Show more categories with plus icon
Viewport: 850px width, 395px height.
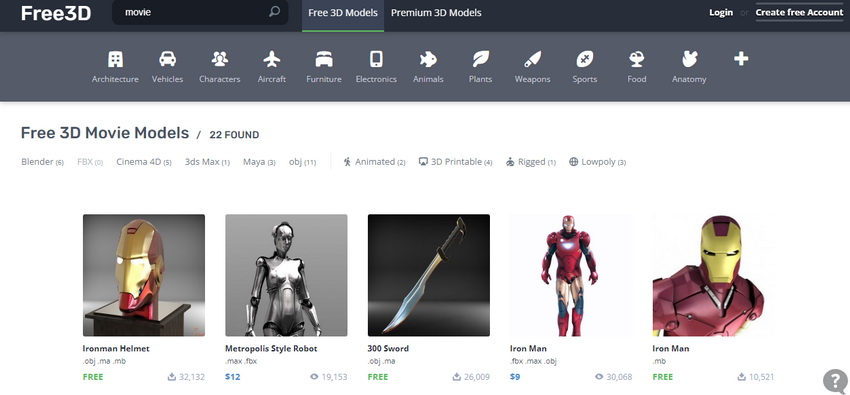(741, 59)
